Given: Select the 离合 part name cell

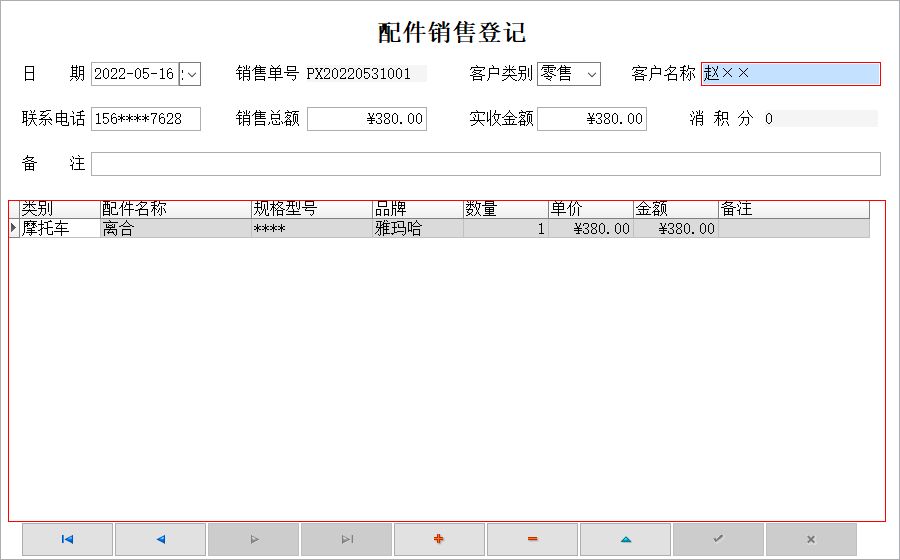Looking at the screenshot, I should coord(176,228).
